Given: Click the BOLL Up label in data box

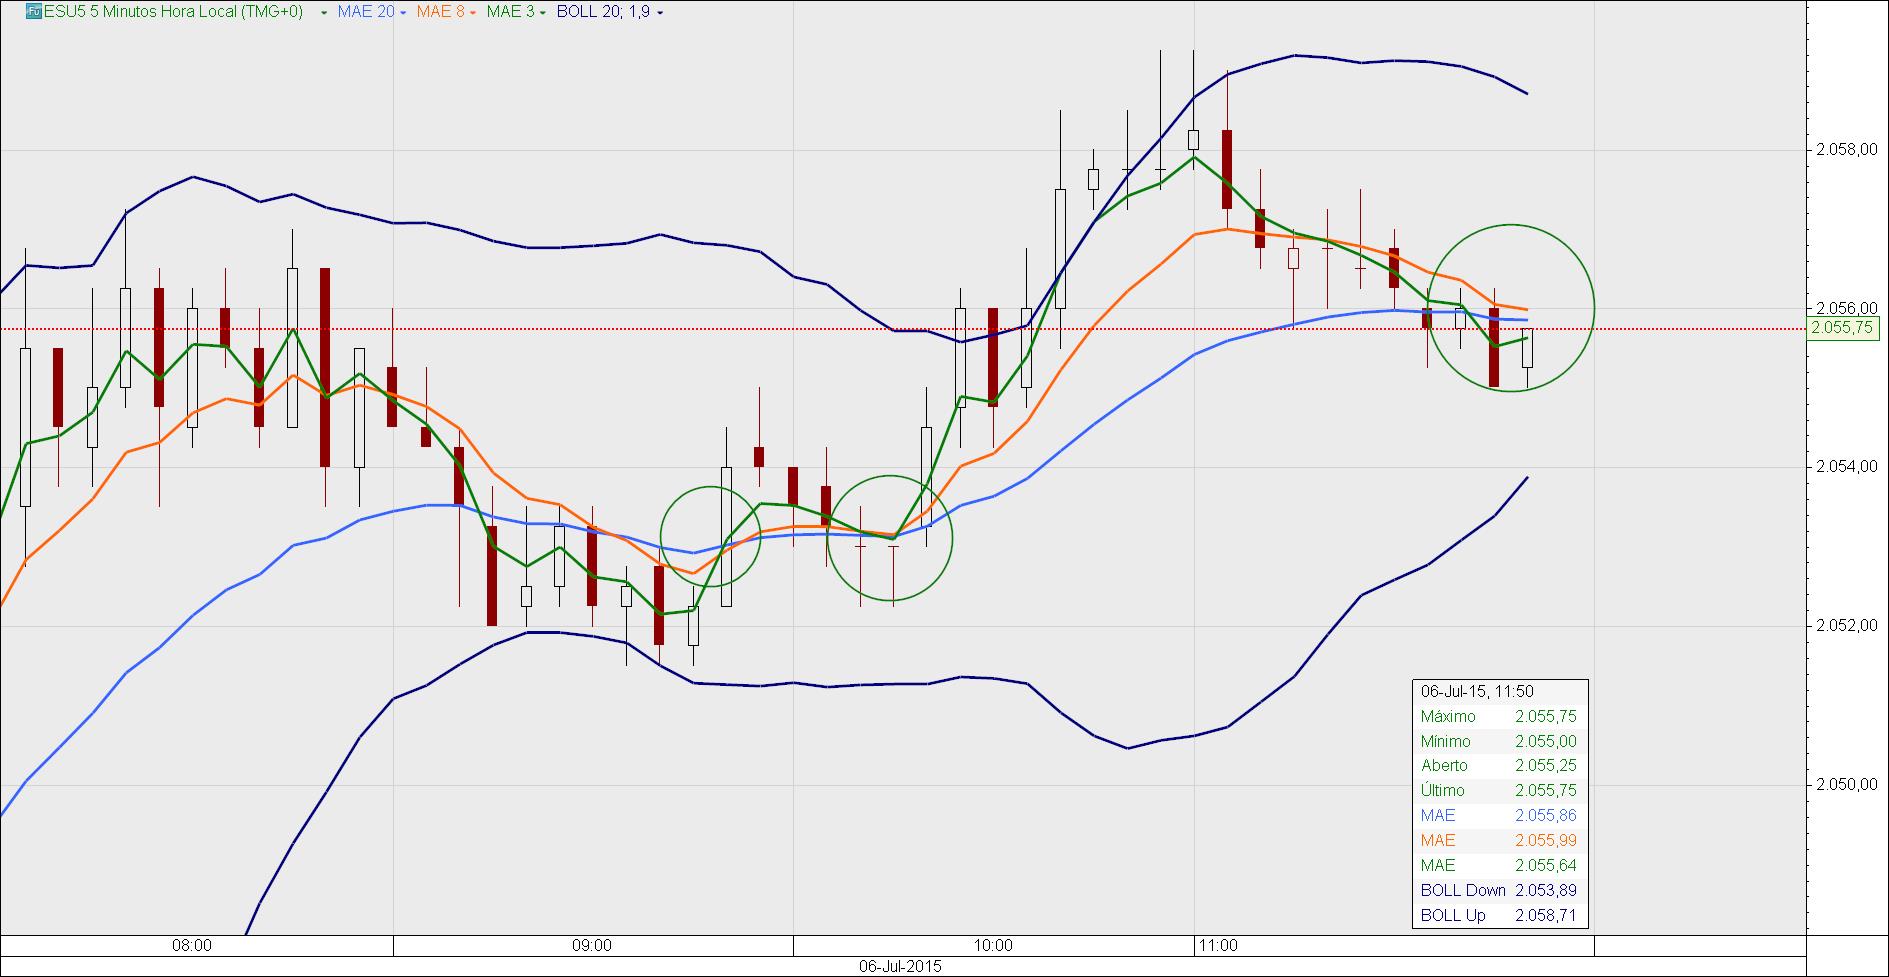Looking at the screenshot, I should coord(1453,916).
